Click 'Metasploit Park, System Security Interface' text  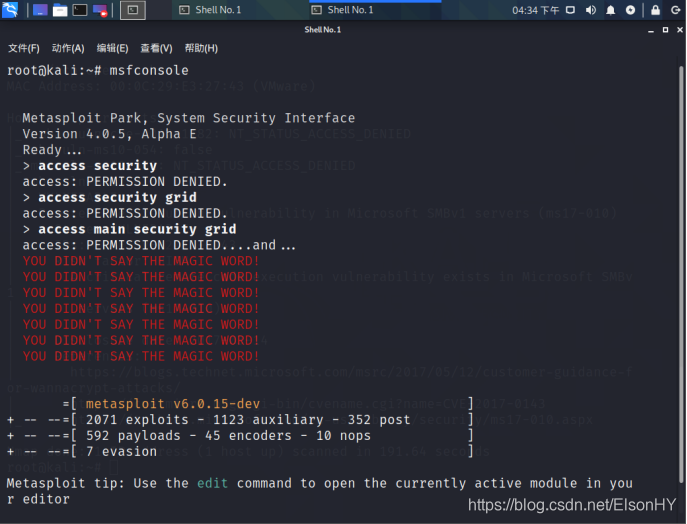coord(188,118)
